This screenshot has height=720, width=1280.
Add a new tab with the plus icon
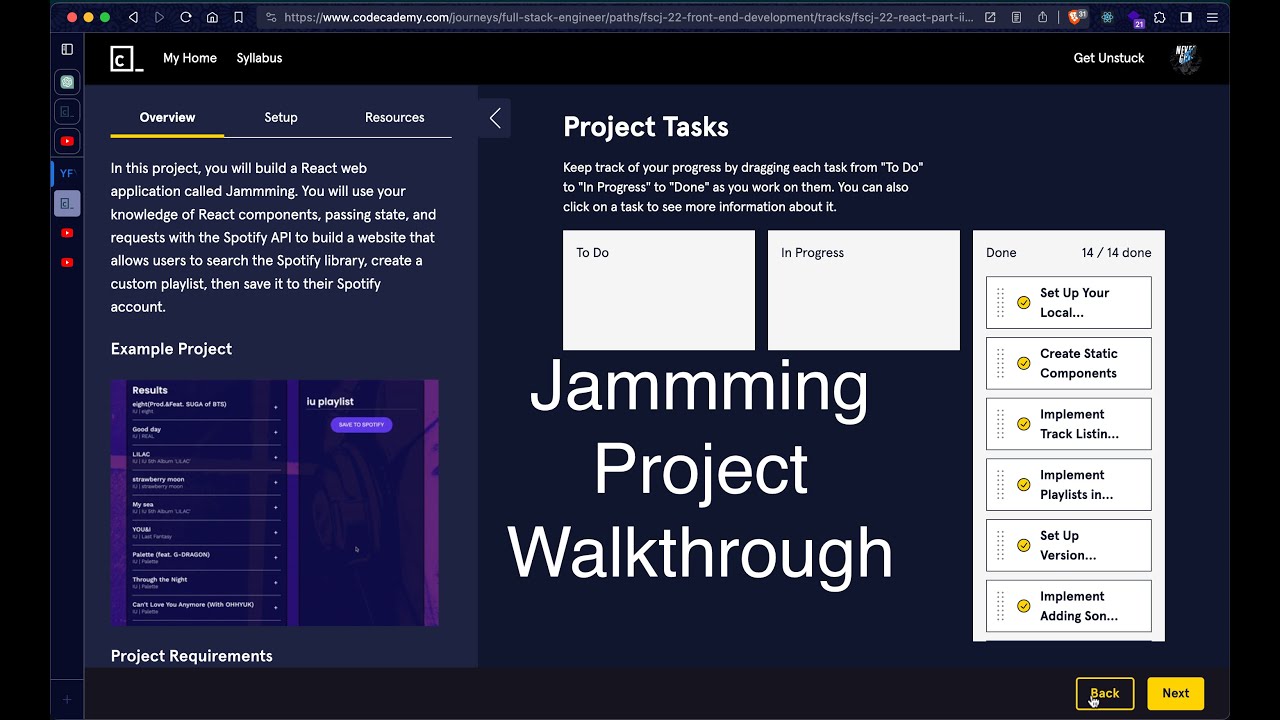click(67, 699)
